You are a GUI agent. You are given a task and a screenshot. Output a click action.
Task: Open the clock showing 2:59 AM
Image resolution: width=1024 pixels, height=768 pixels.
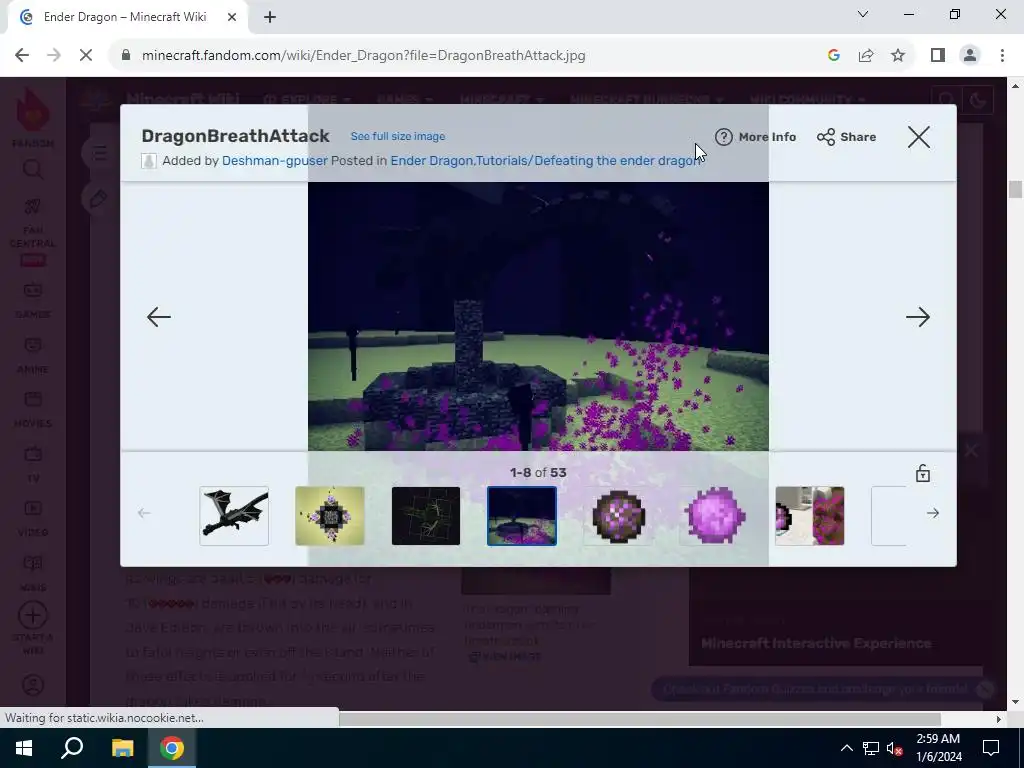tap(938, 748)
